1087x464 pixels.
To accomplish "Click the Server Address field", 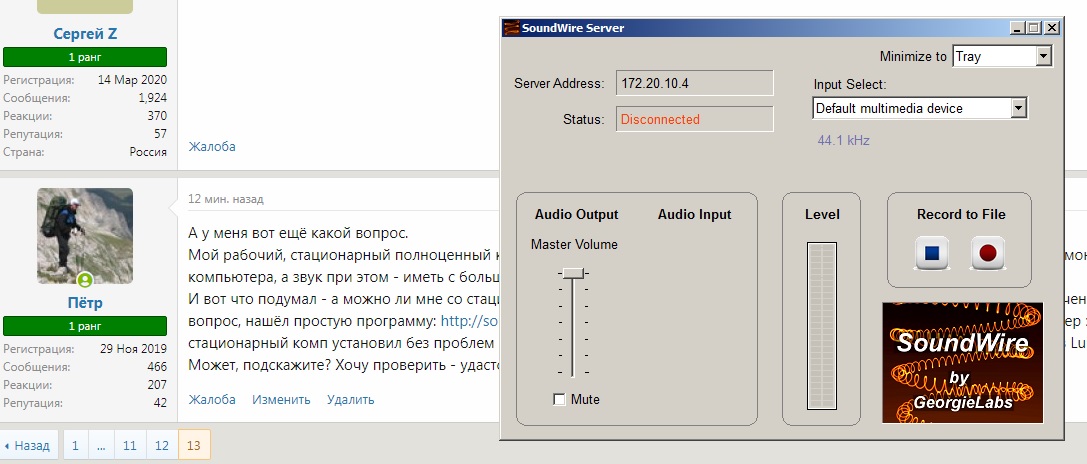I will (694, 83).
